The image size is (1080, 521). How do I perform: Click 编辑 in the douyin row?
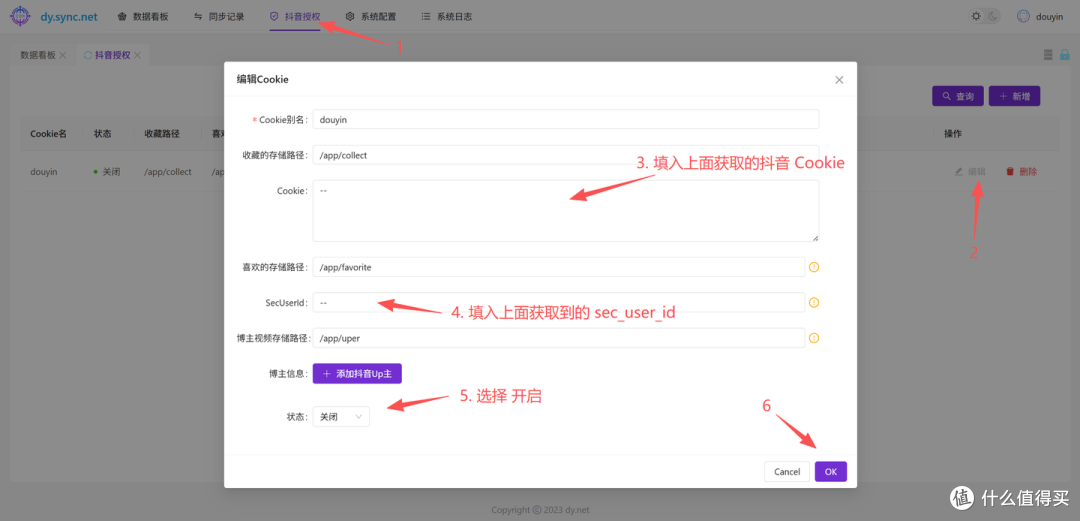tap(970, 172)
